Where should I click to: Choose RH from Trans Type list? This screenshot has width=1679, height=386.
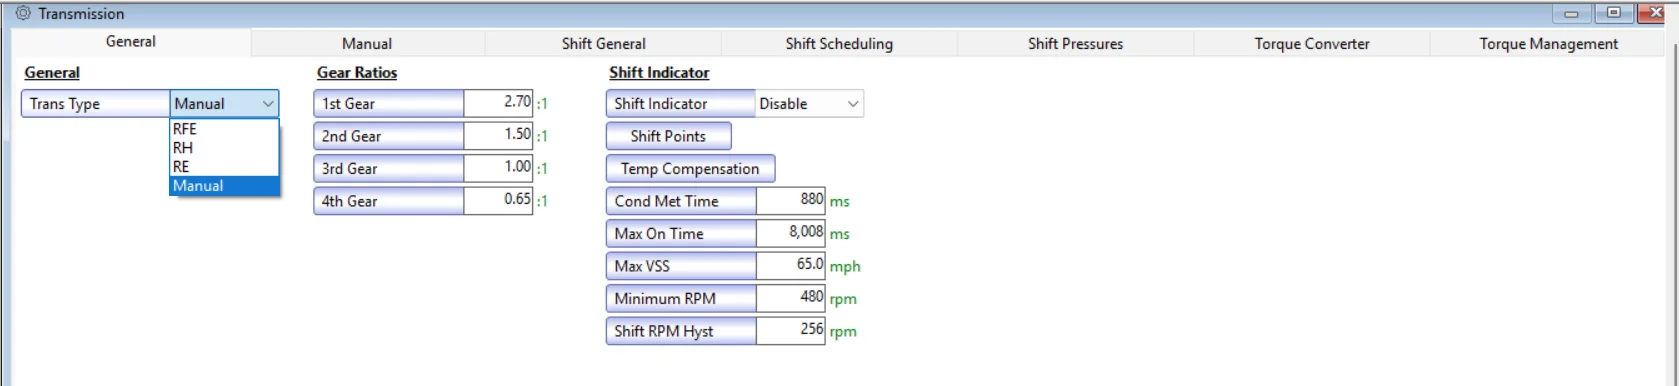click(224, 148)
